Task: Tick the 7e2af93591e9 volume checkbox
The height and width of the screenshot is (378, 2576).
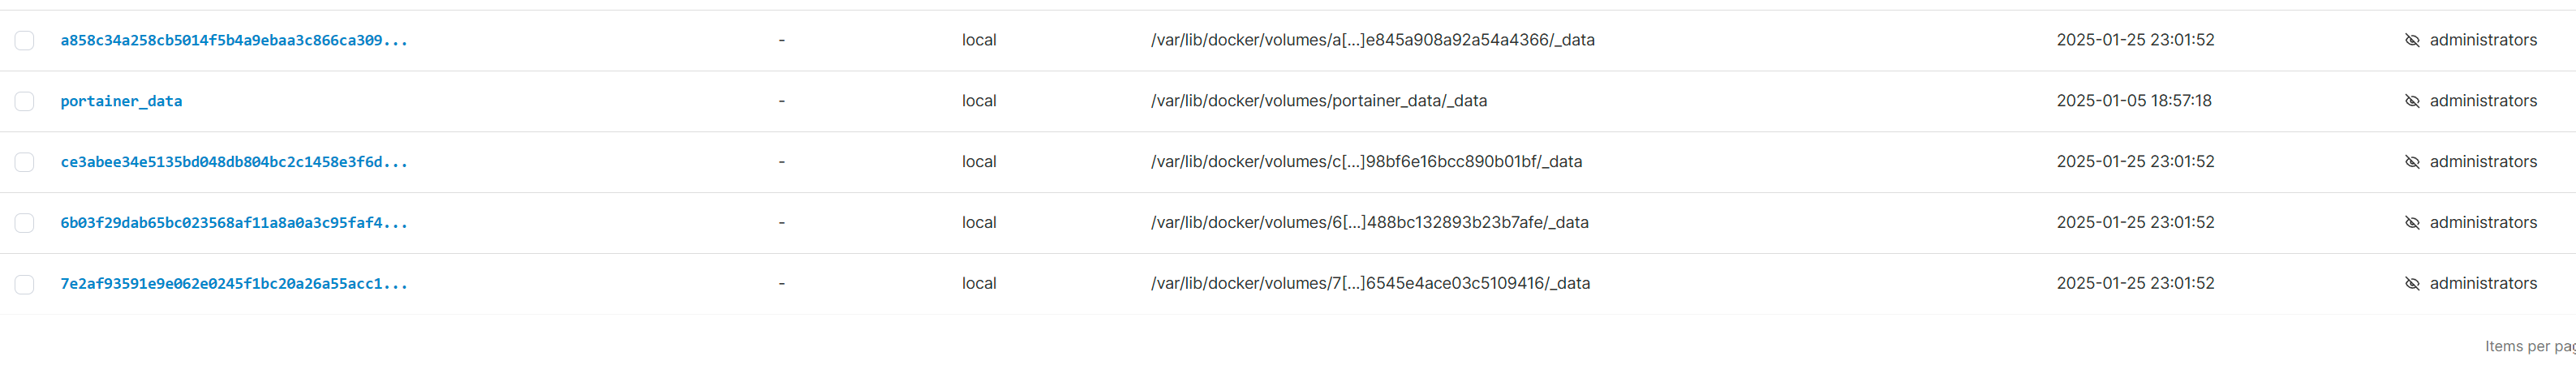Action: click(24, 284)
